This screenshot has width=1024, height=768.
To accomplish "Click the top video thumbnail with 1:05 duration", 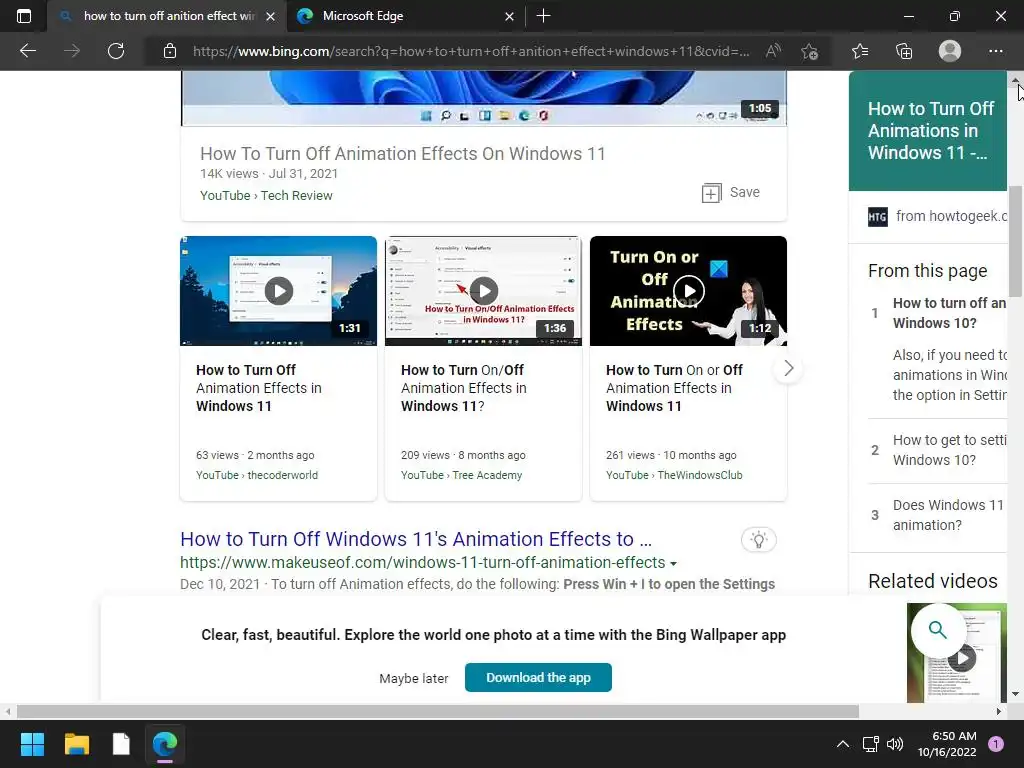I will [x=483, y=98].
